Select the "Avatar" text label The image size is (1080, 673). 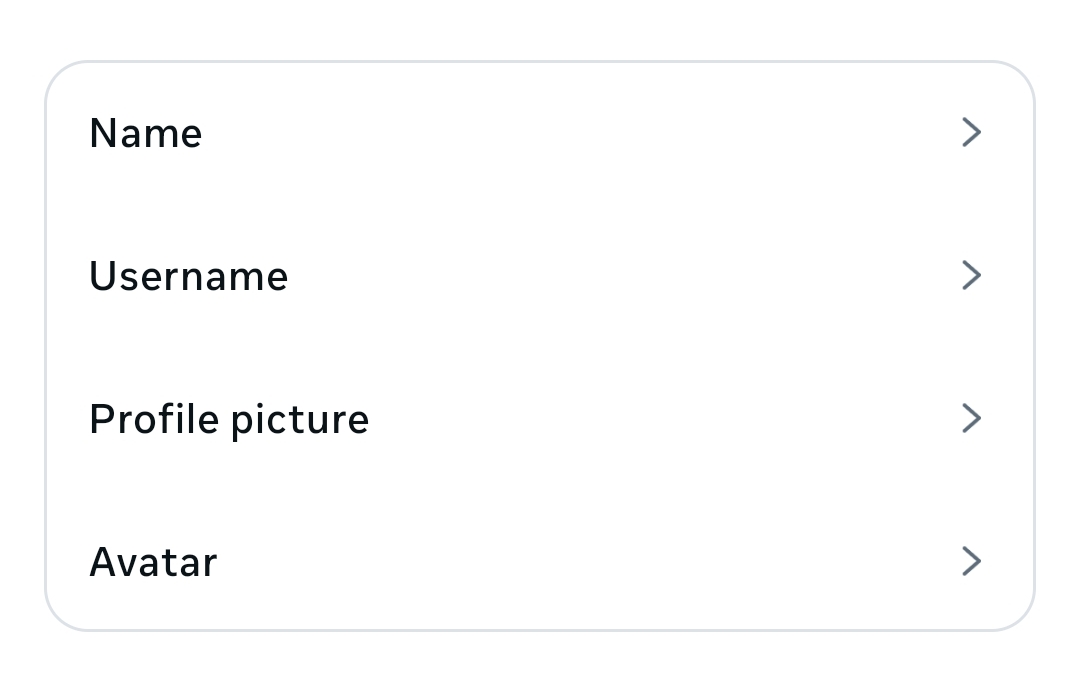(153, 563)
